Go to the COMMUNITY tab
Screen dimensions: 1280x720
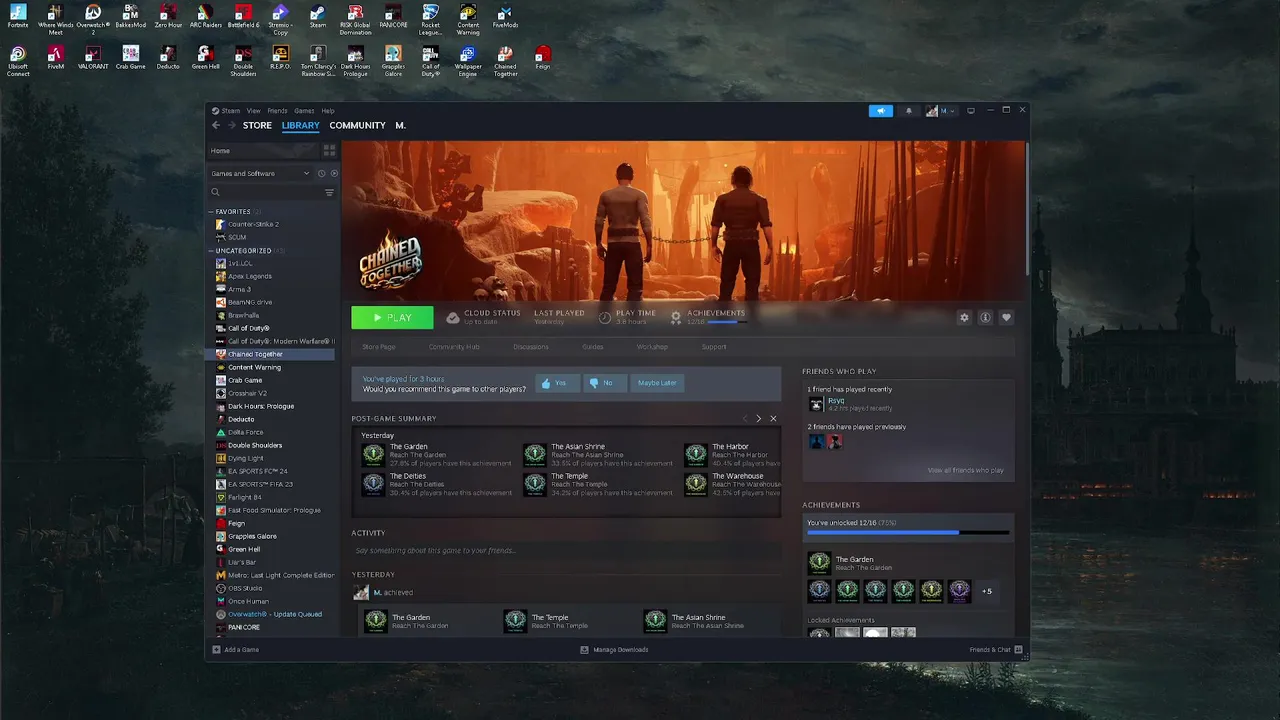click(x=357, y=125)
